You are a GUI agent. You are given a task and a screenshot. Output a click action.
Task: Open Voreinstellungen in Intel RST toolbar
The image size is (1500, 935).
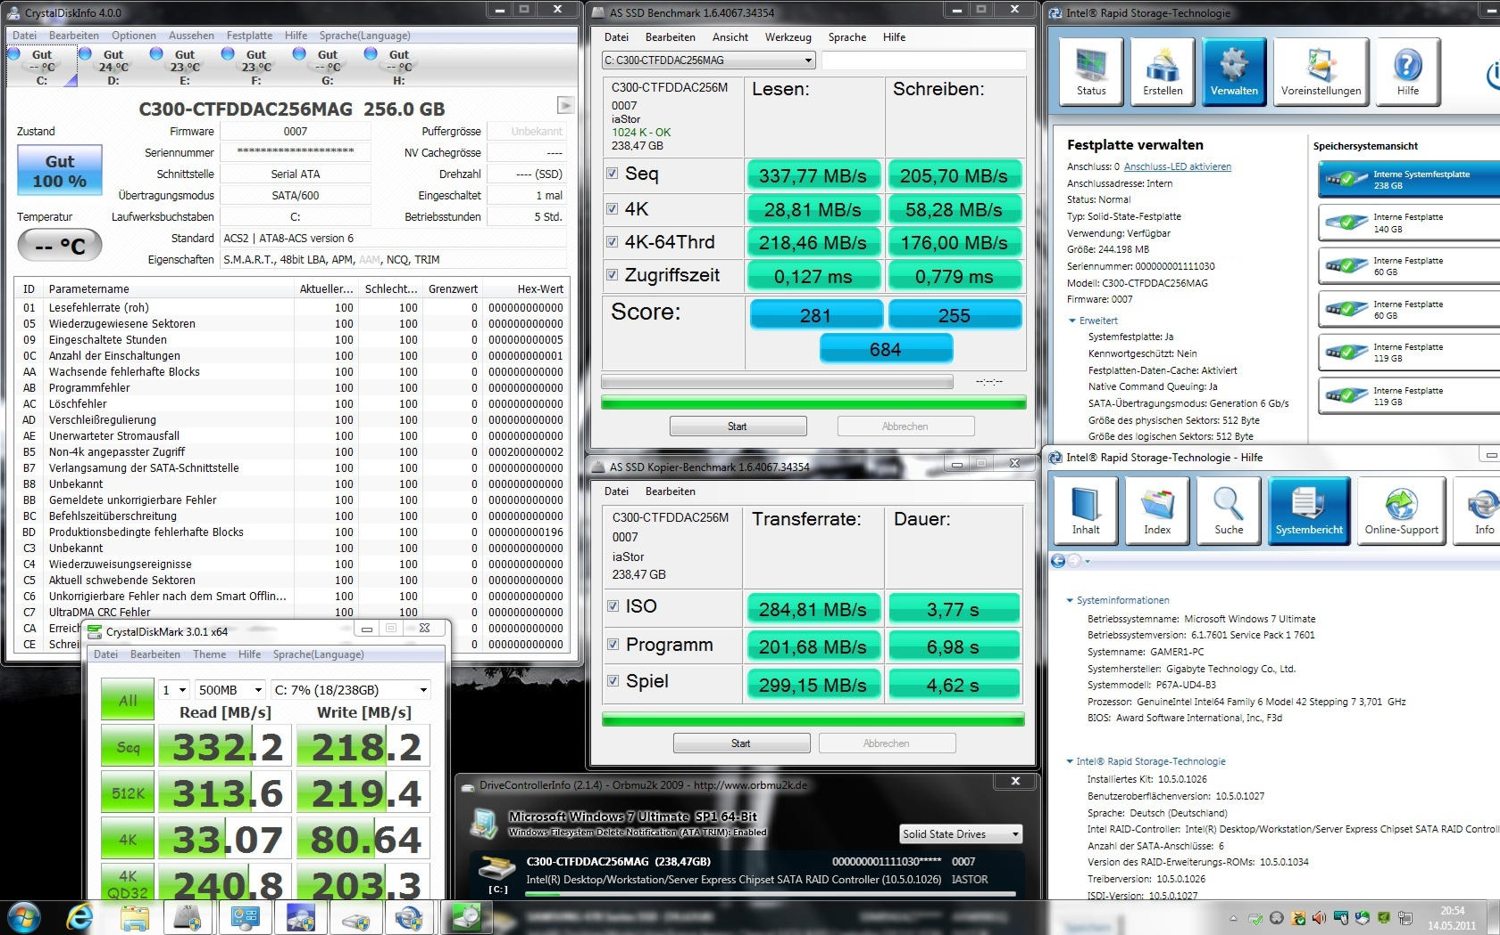[1320, 72]
